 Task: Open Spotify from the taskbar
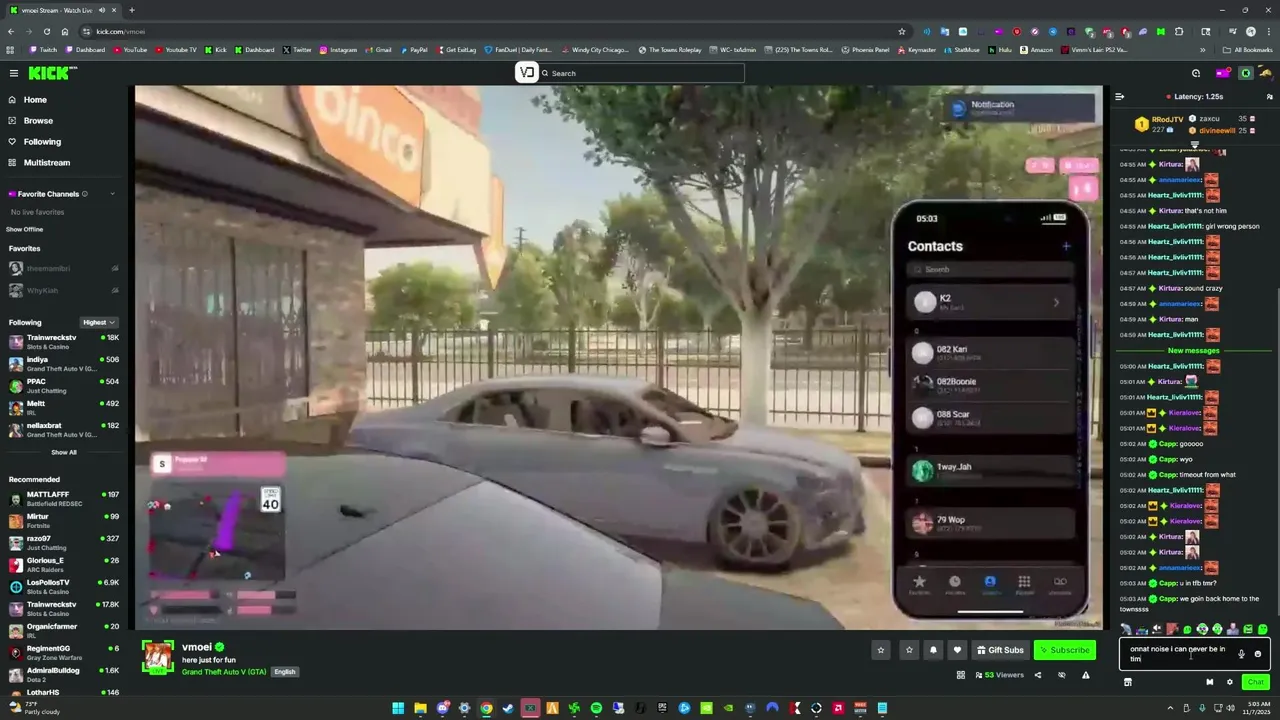[596, 708]
